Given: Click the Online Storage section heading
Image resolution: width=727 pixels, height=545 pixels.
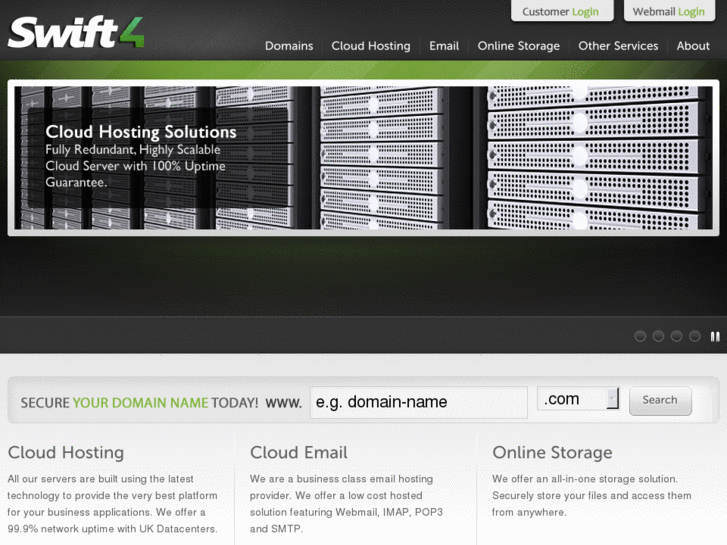Looking at the screenshot, I should point(552,453).
